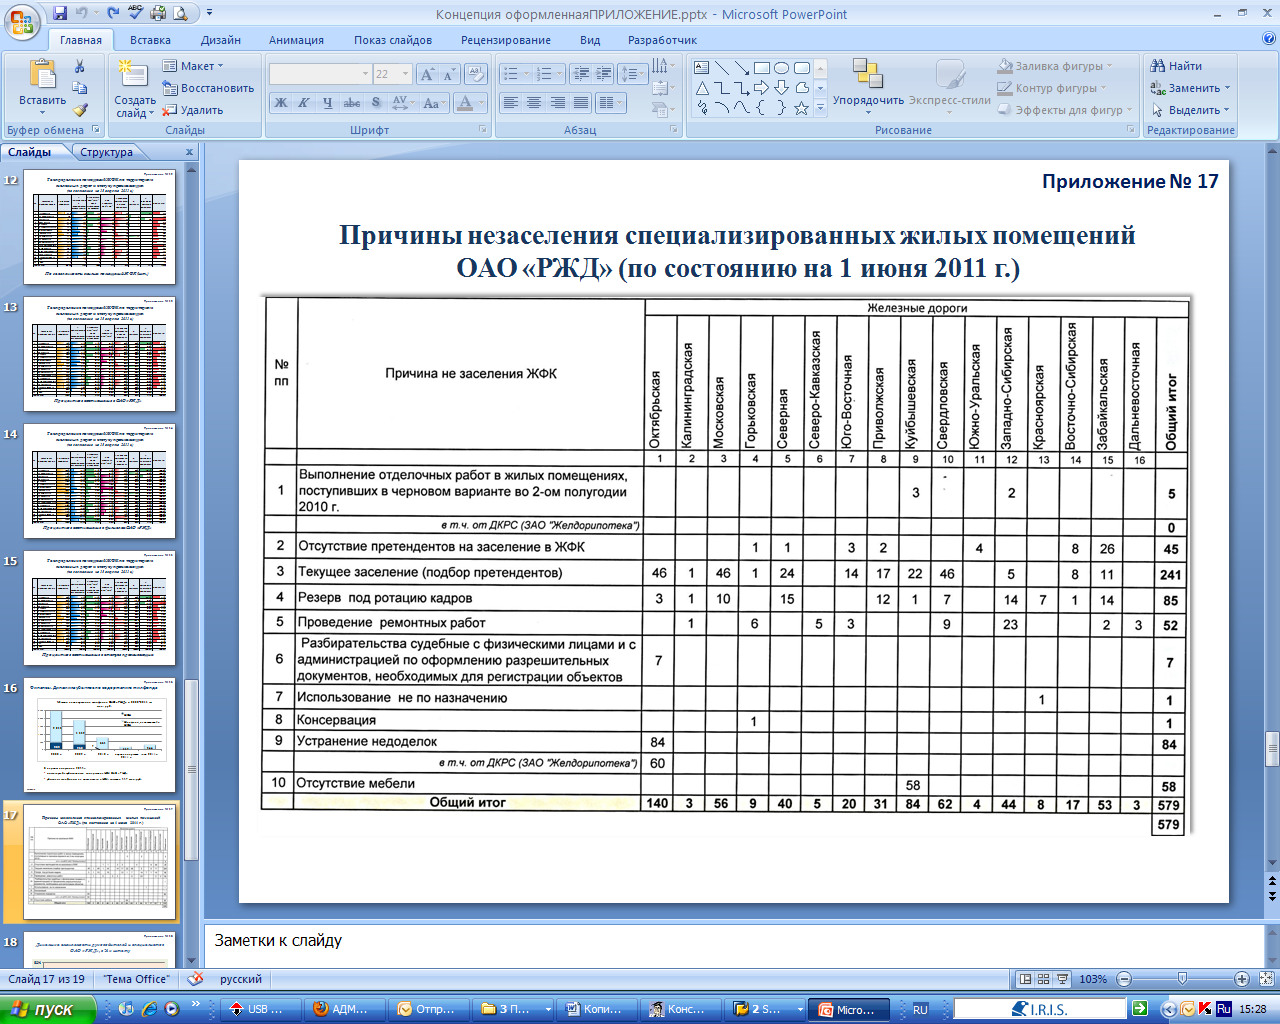Open the Упорядочить arrange dropdown
This screenshot has height=1024, width=1280.
868,85
